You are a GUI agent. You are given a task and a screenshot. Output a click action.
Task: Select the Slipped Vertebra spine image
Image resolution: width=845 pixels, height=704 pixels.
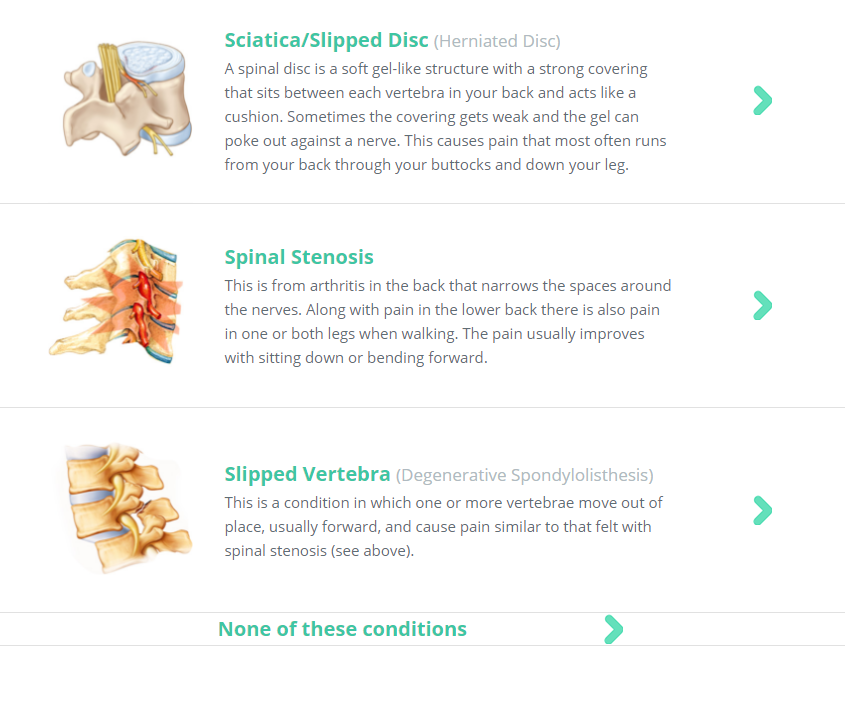tap(122, 506)
